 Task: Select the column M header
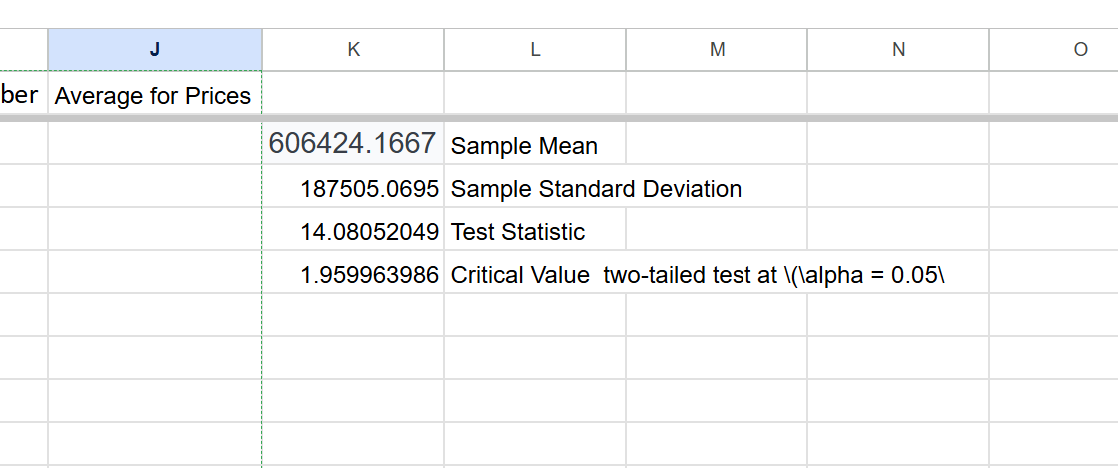[x=717, y=49]
